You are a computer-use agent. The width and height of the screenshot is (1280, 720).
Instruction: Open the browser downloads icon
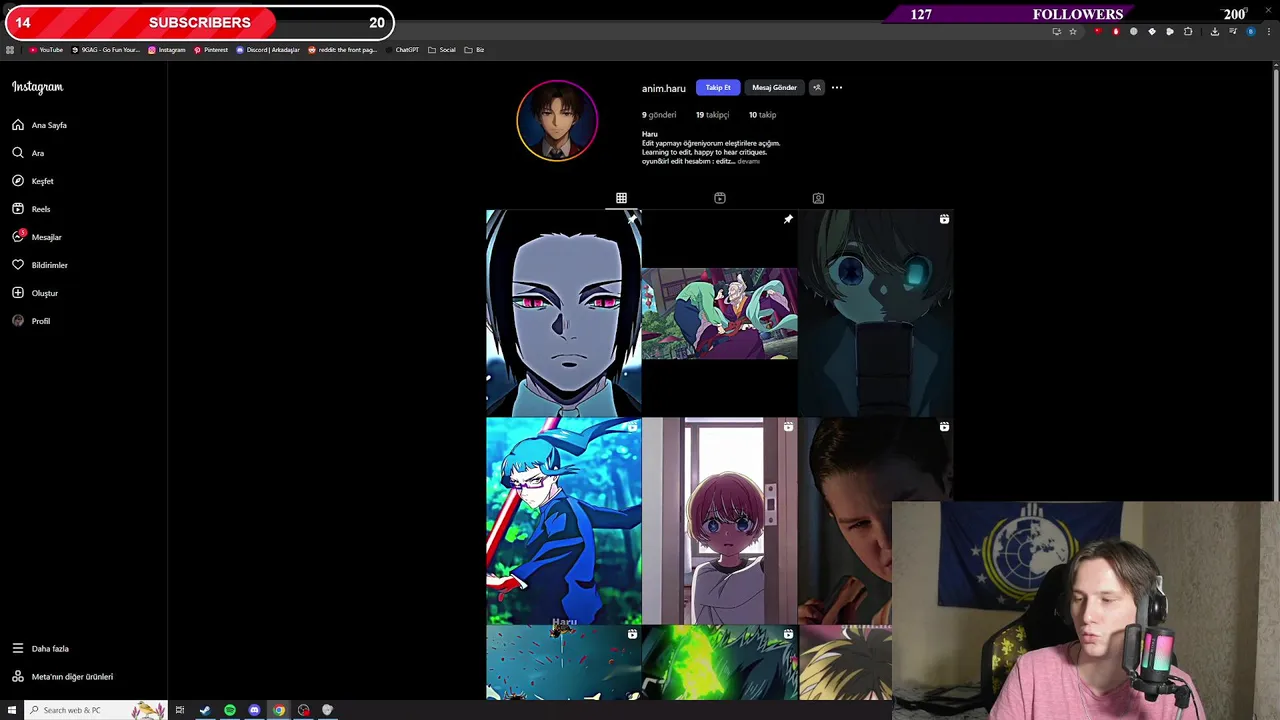pyautogui.click(x=1214, y=31)
